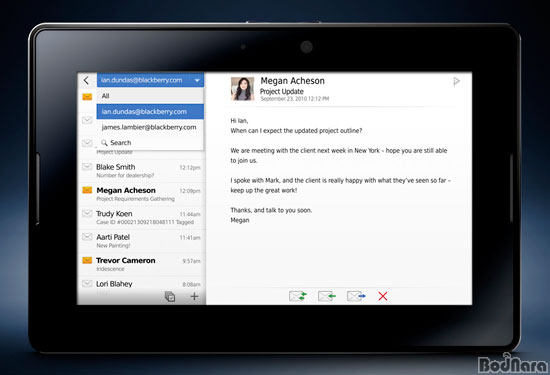Open Blake Smith's email about the dealership
The height and width of the screenshot is (375, 550).
(142, 171)
